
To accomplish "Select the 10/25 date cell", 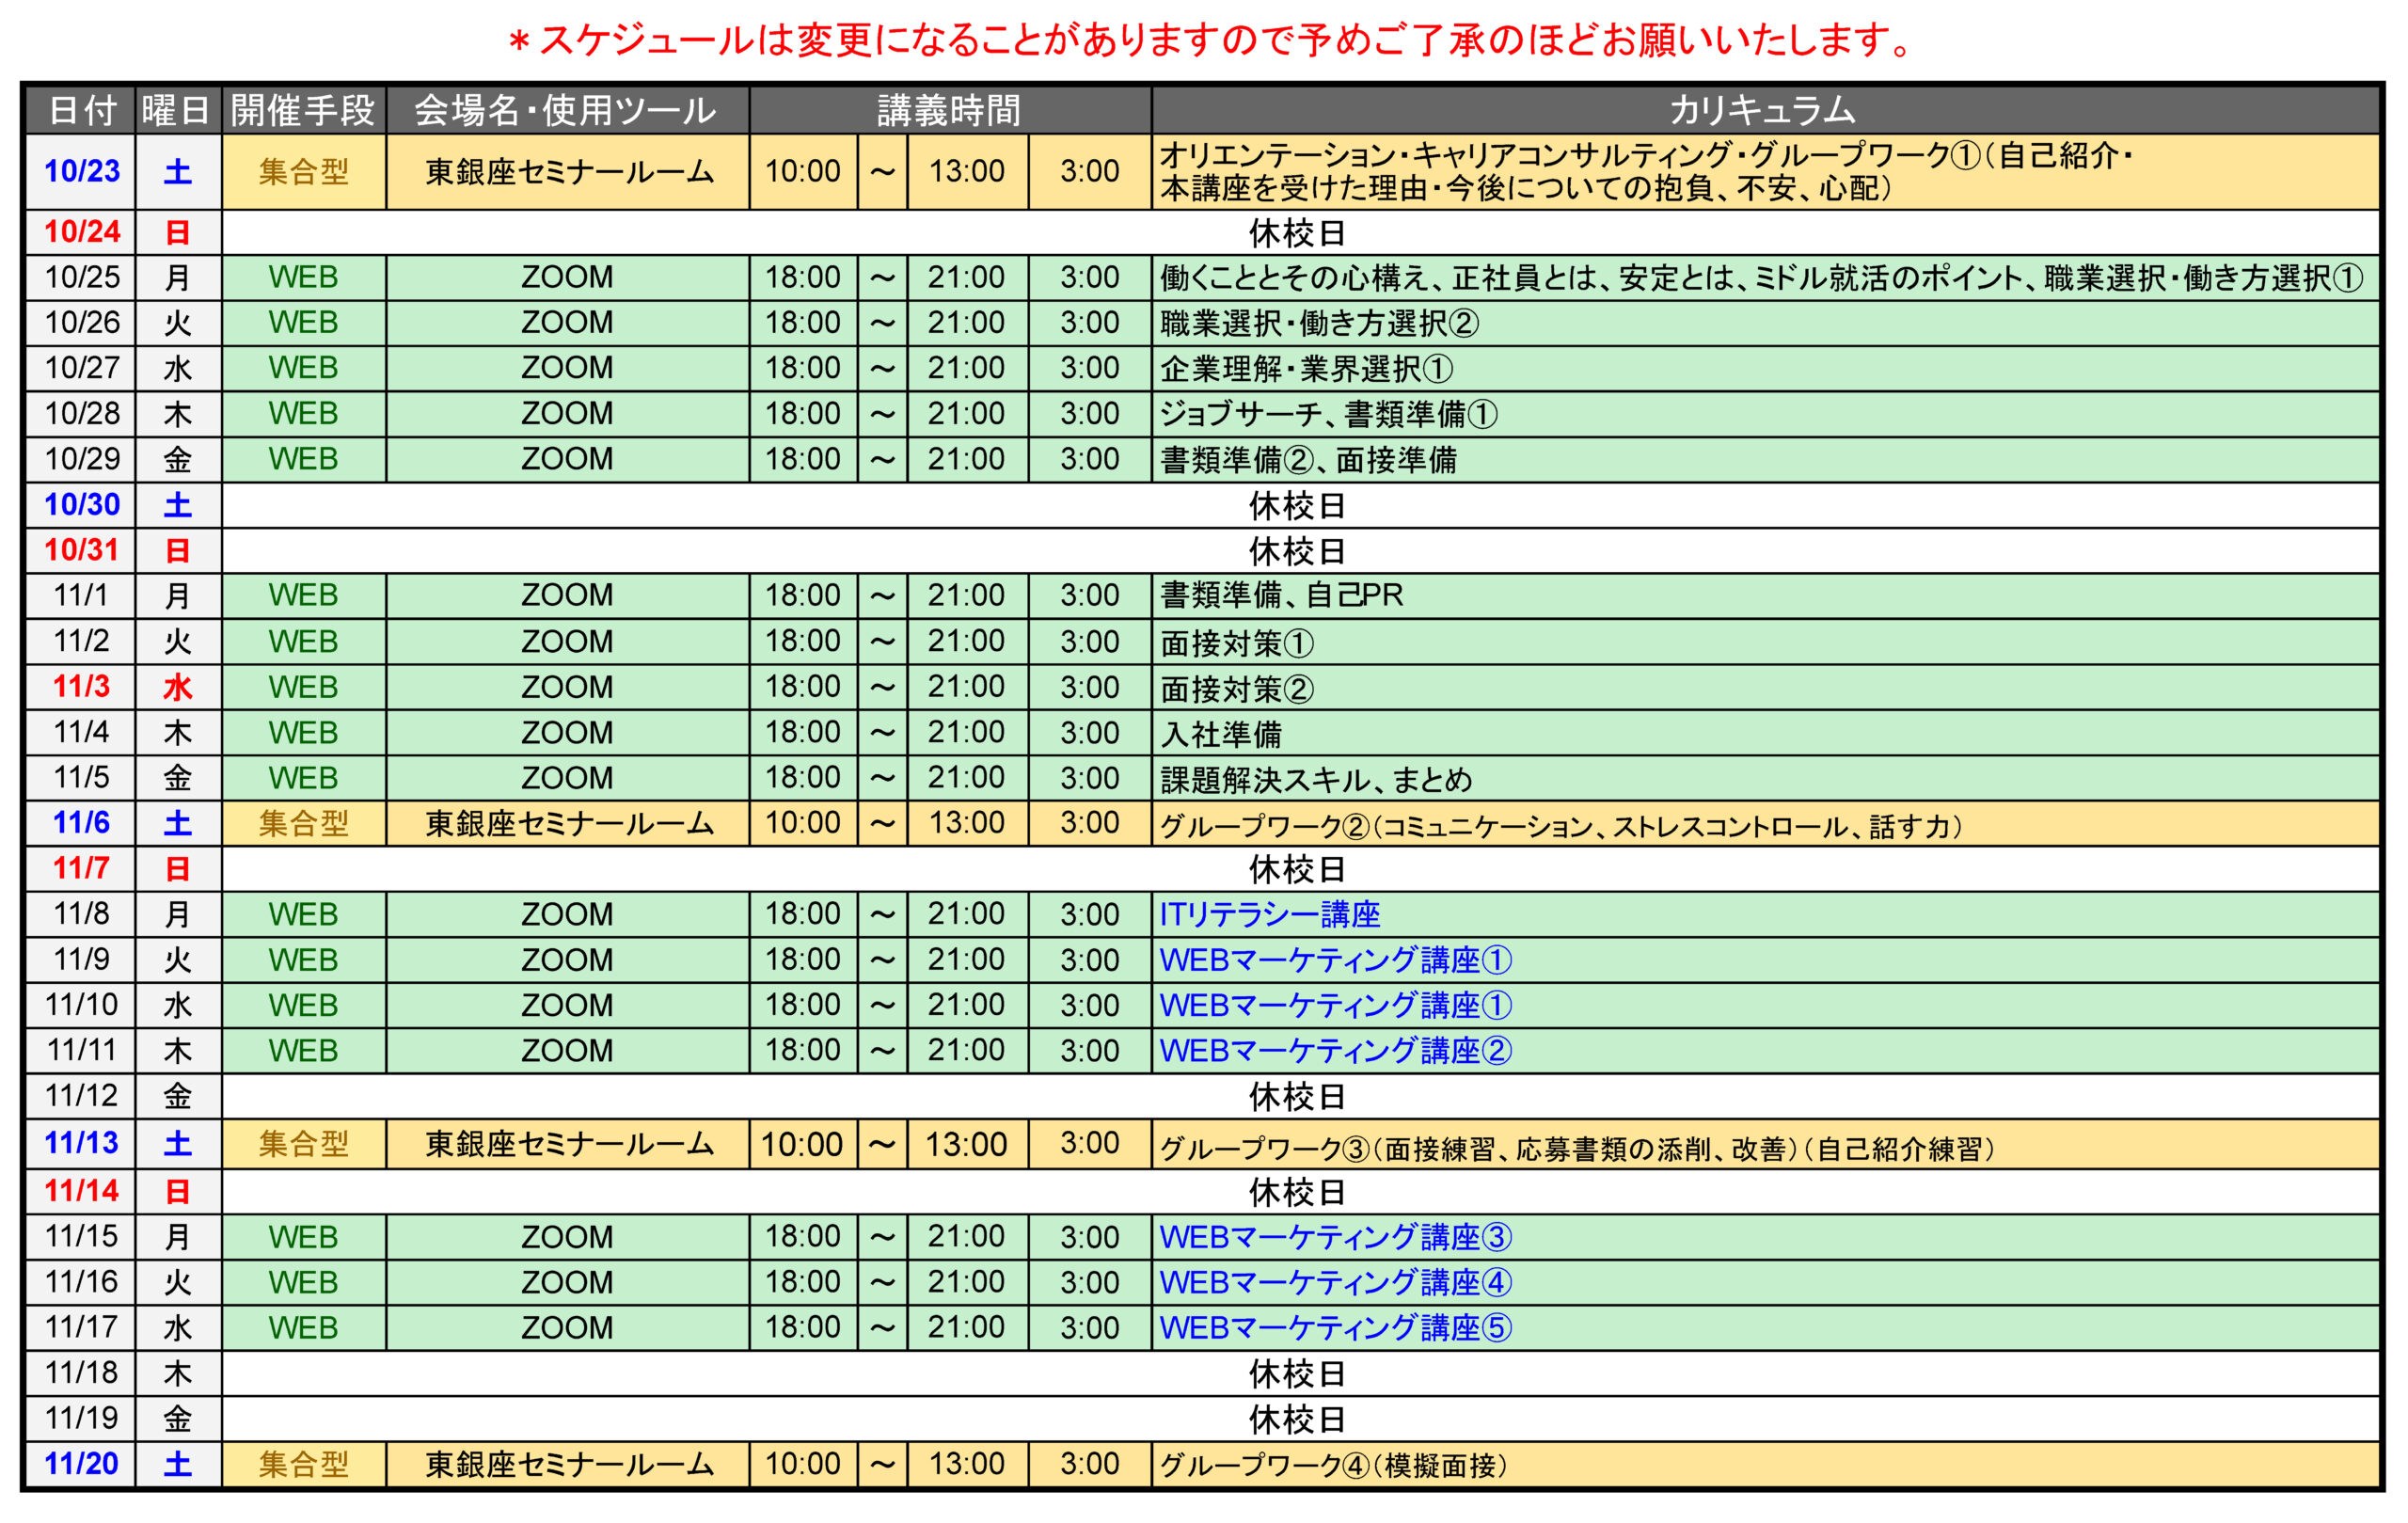I will click(81, 277).
